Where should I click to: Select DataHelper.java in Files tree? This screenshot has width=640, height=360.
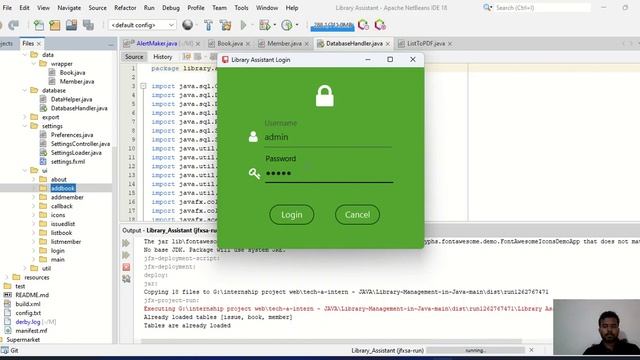71,99
